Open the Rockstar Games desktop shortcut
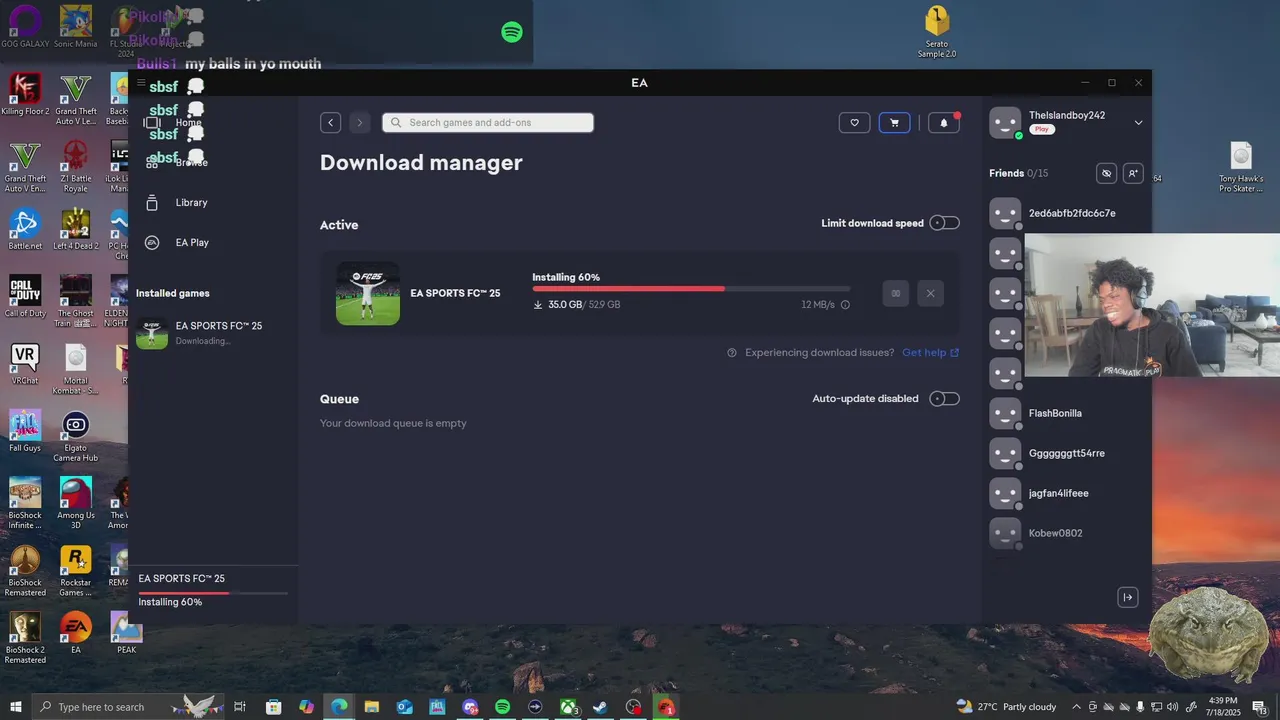This screenshot has width=1280, height=720. [76, 571]
